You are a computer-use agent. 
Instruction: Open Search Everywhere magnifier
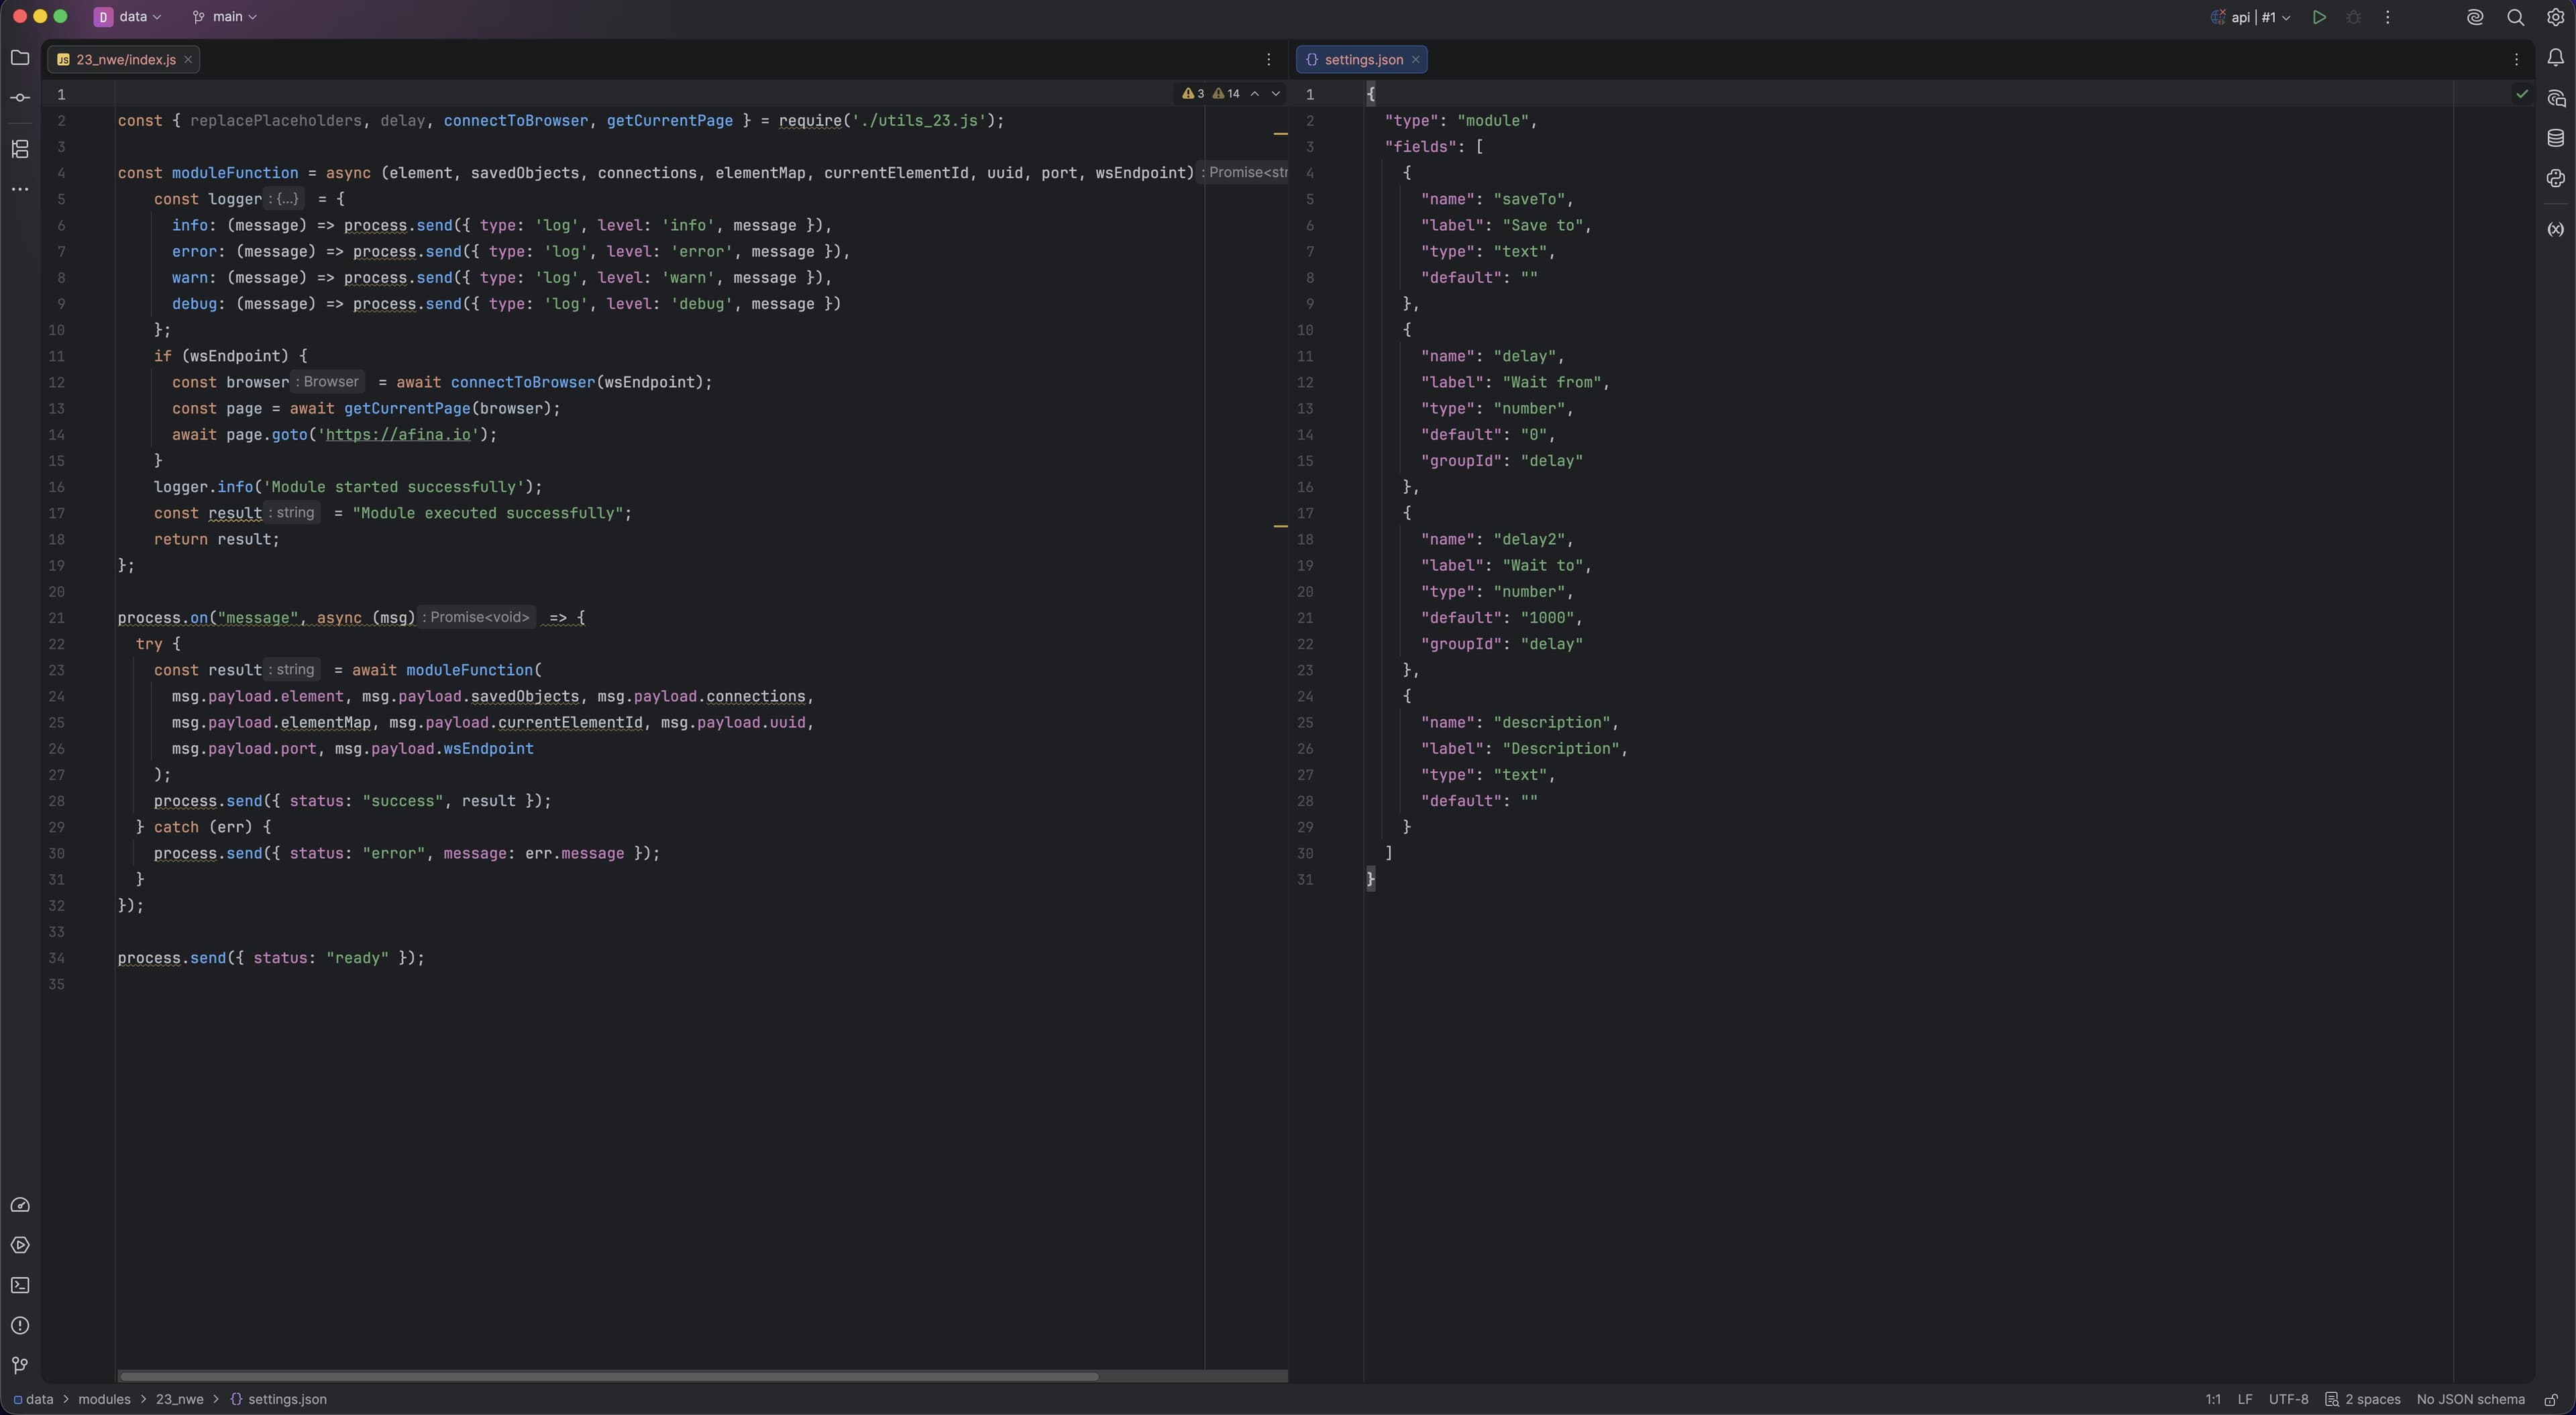click(2515, 17)
